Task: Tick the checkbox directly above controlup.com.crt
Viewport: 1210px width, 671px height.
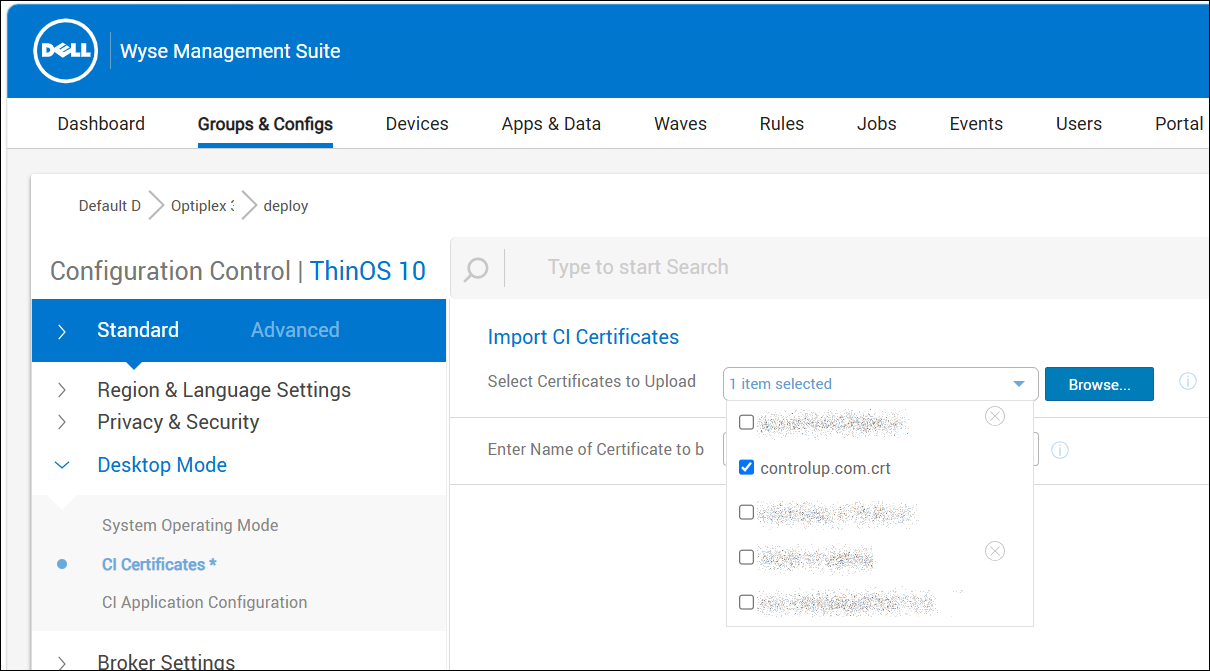Action: 746,422
